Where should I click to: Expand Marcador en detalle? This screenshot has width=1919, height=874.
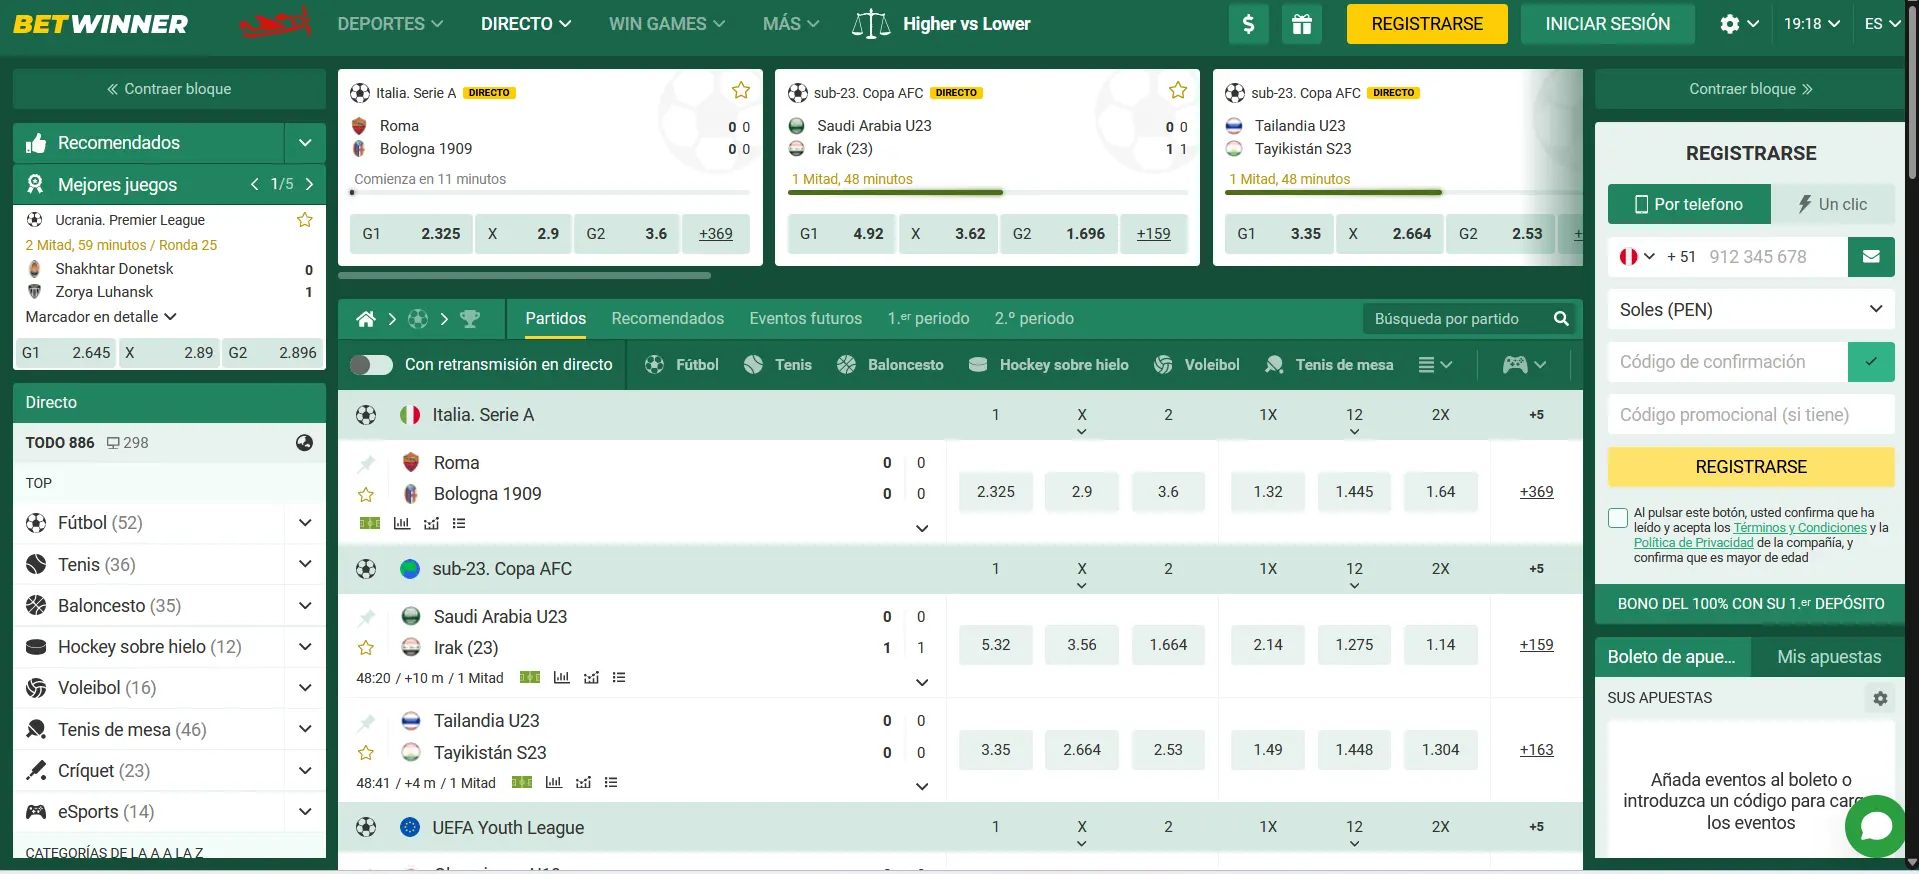click(101, 317)
